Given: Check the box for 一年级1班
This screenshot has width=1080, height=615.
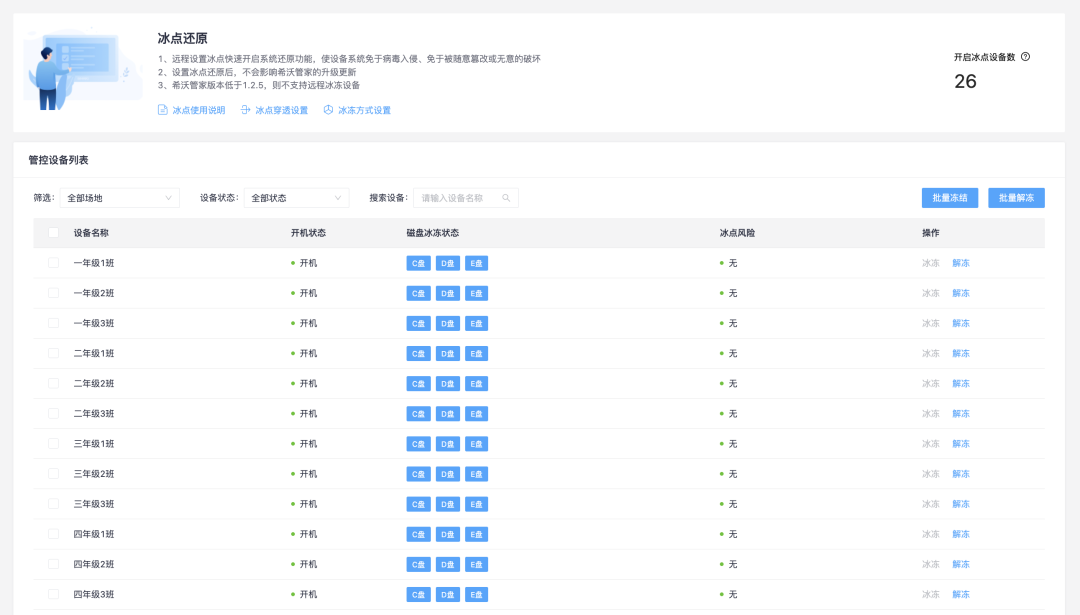Looking at the screenshot, I should tap(53, 263).
